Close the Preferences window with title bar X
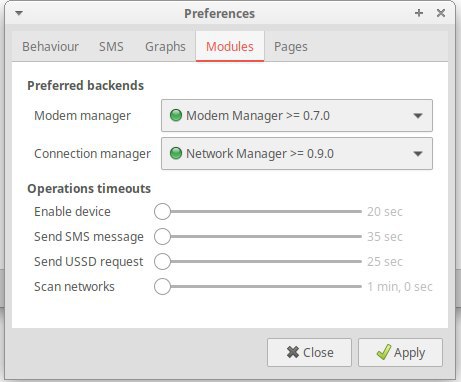This screenshot has height=382, width=461. (x=441, y=13)
